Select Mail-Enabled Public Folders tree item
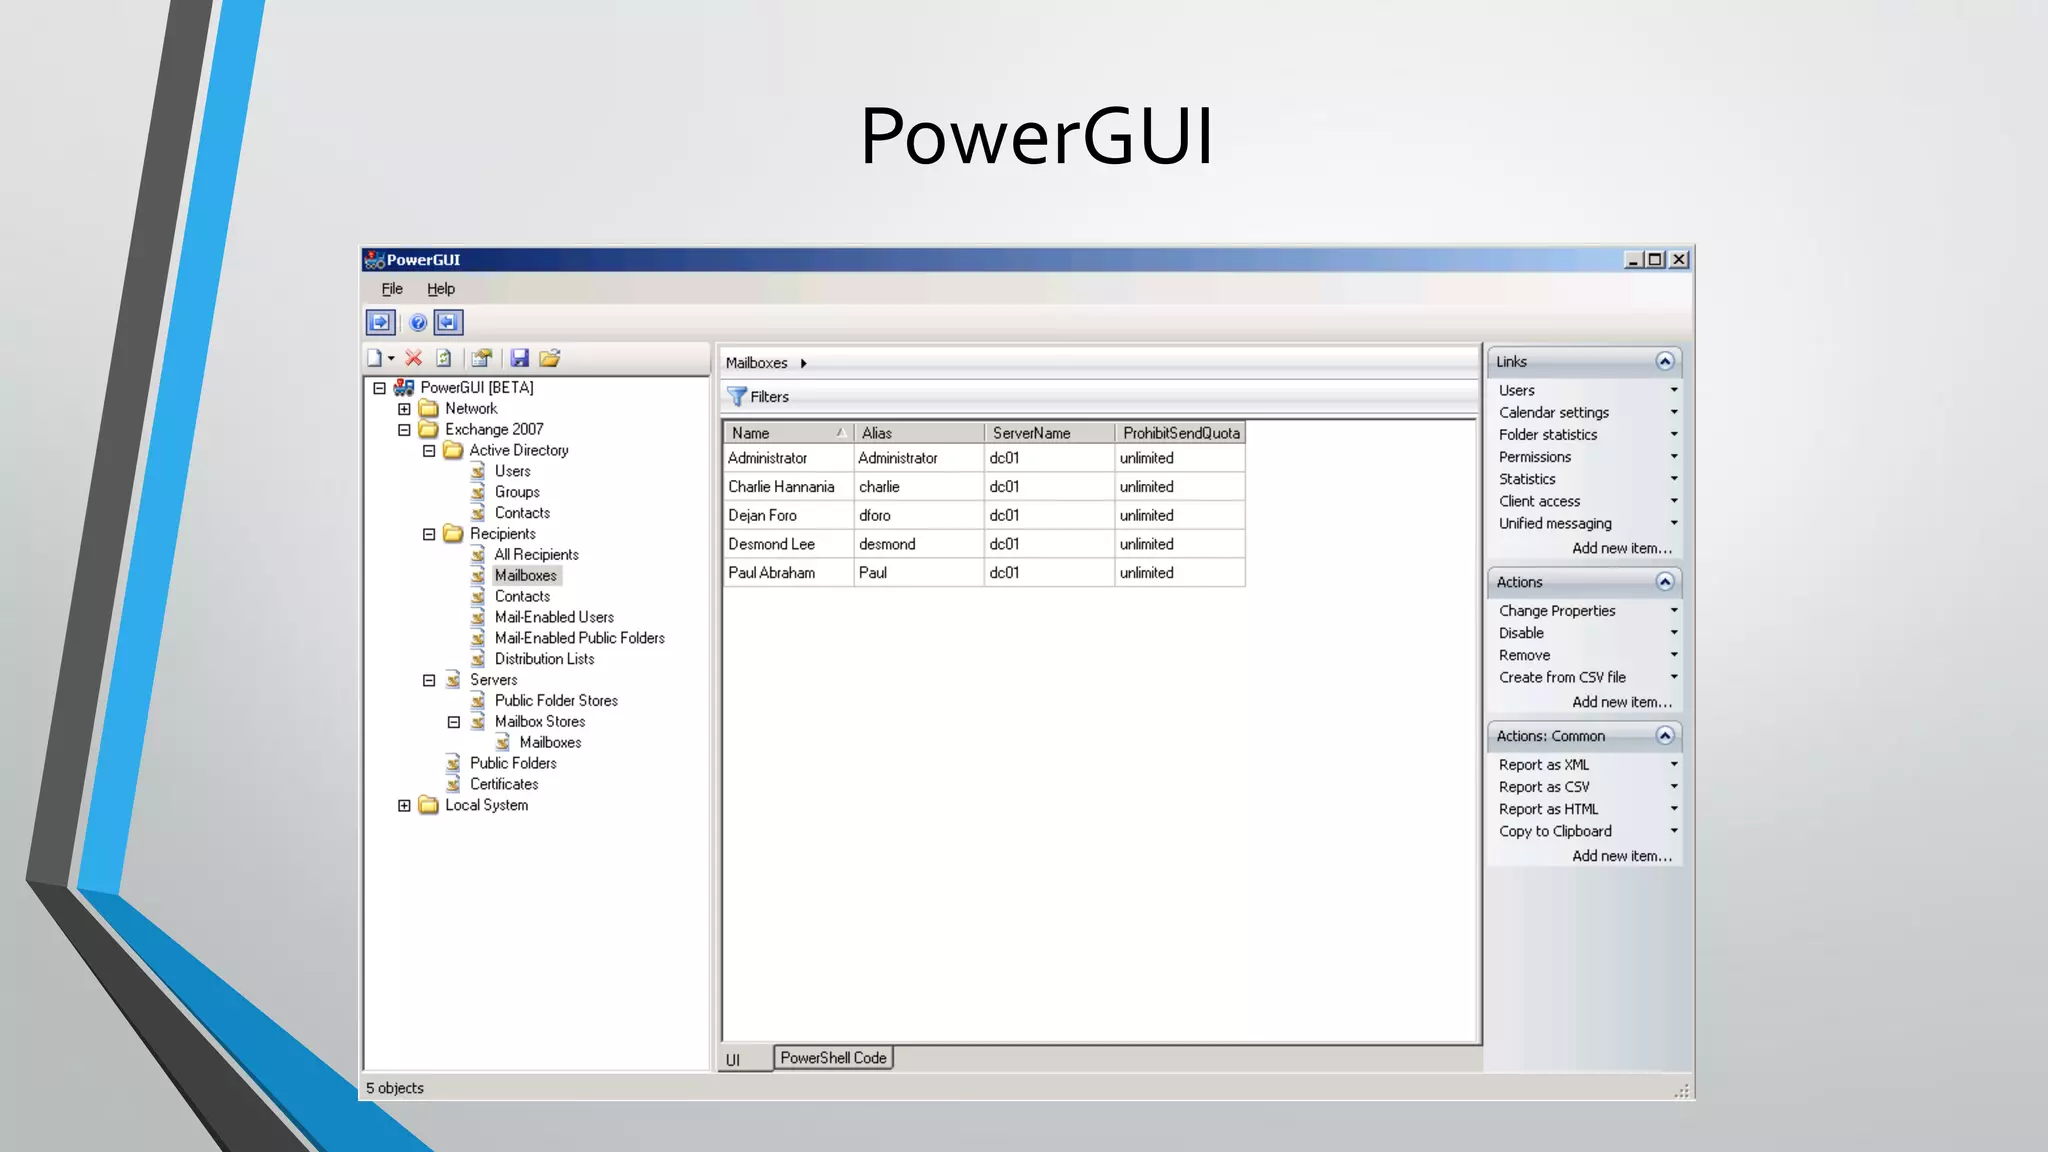The width and height of the screenshot is (2048, 1152). (x=579, y=638)
